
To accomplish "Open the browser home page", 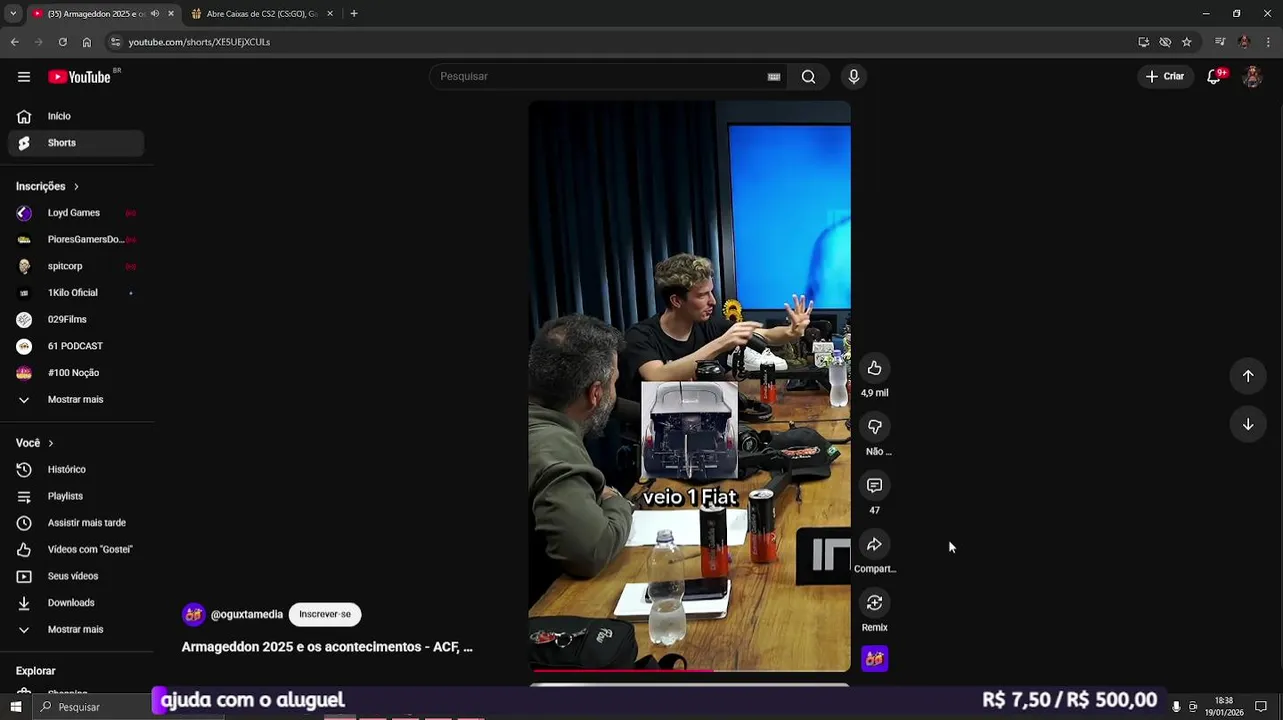I will pos(87,42).
